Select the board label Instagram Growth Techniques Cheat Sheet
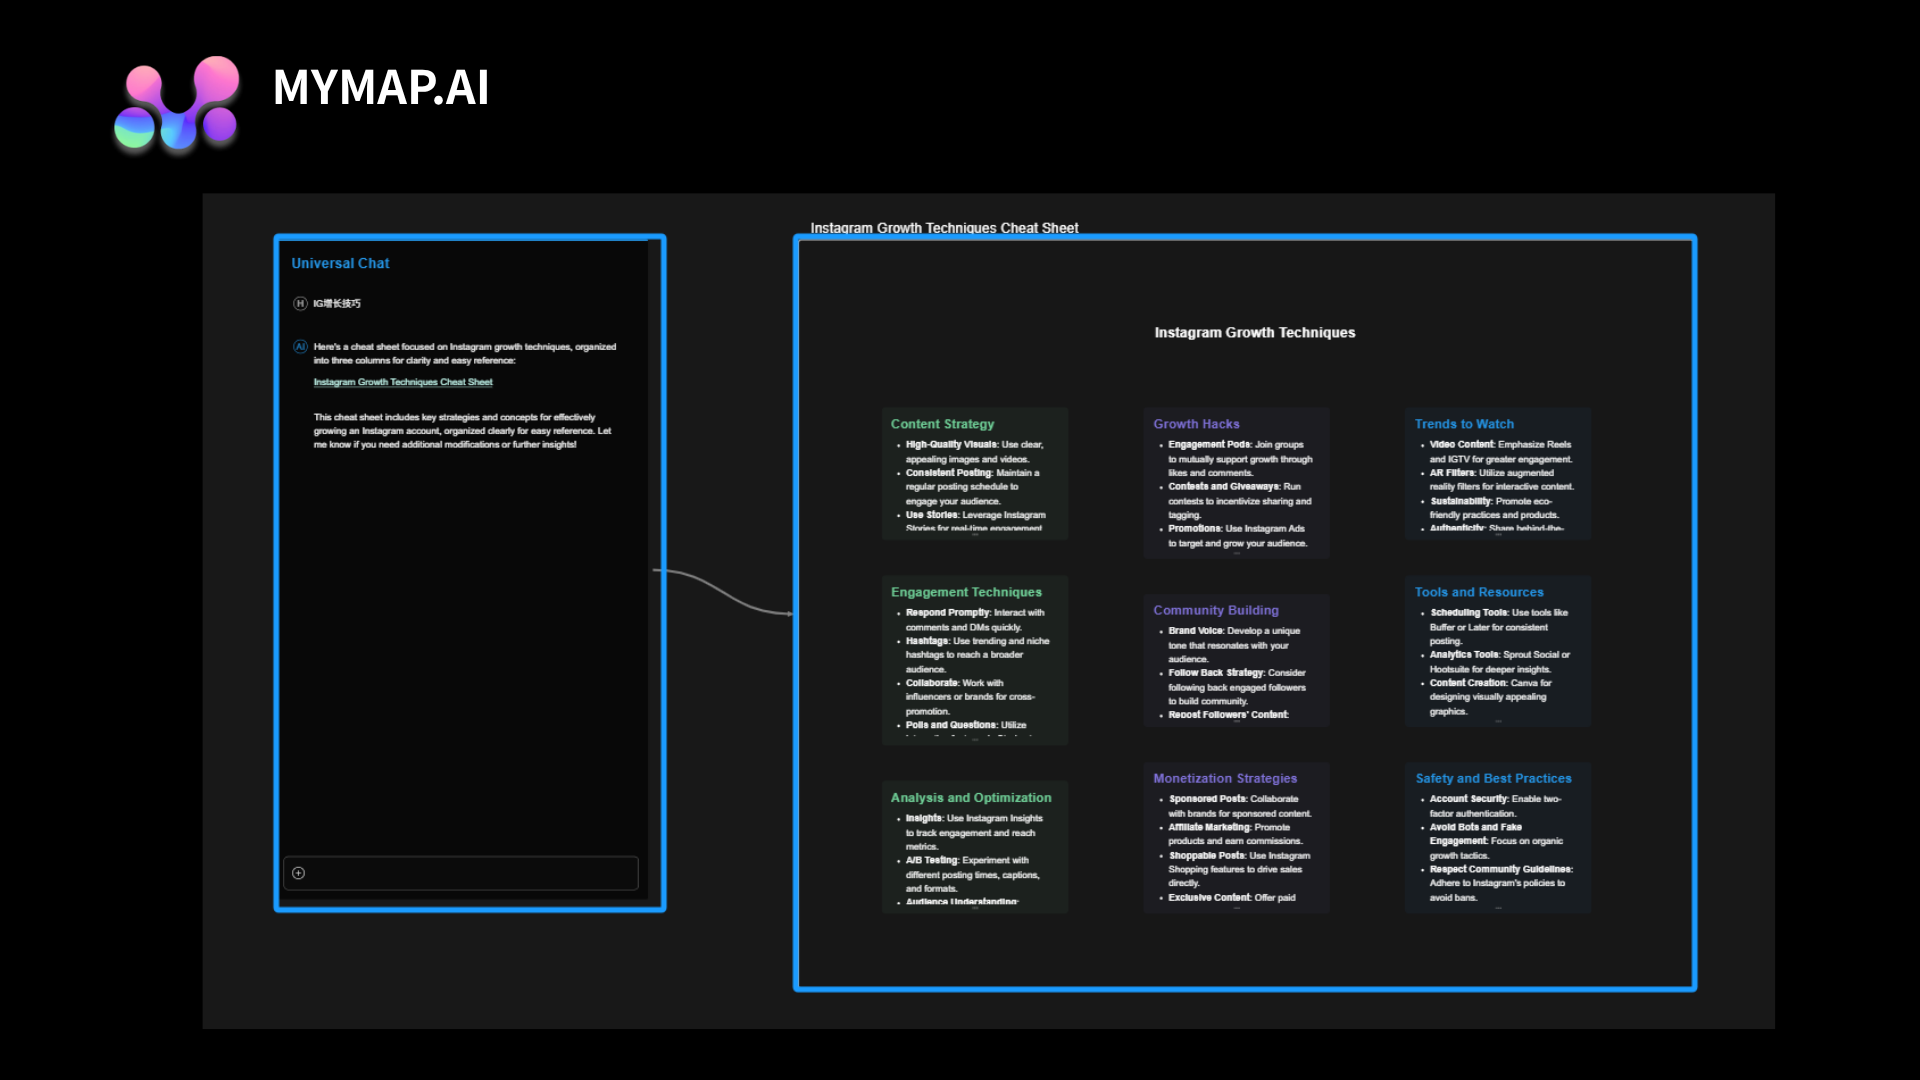 (x=944, y=228)
